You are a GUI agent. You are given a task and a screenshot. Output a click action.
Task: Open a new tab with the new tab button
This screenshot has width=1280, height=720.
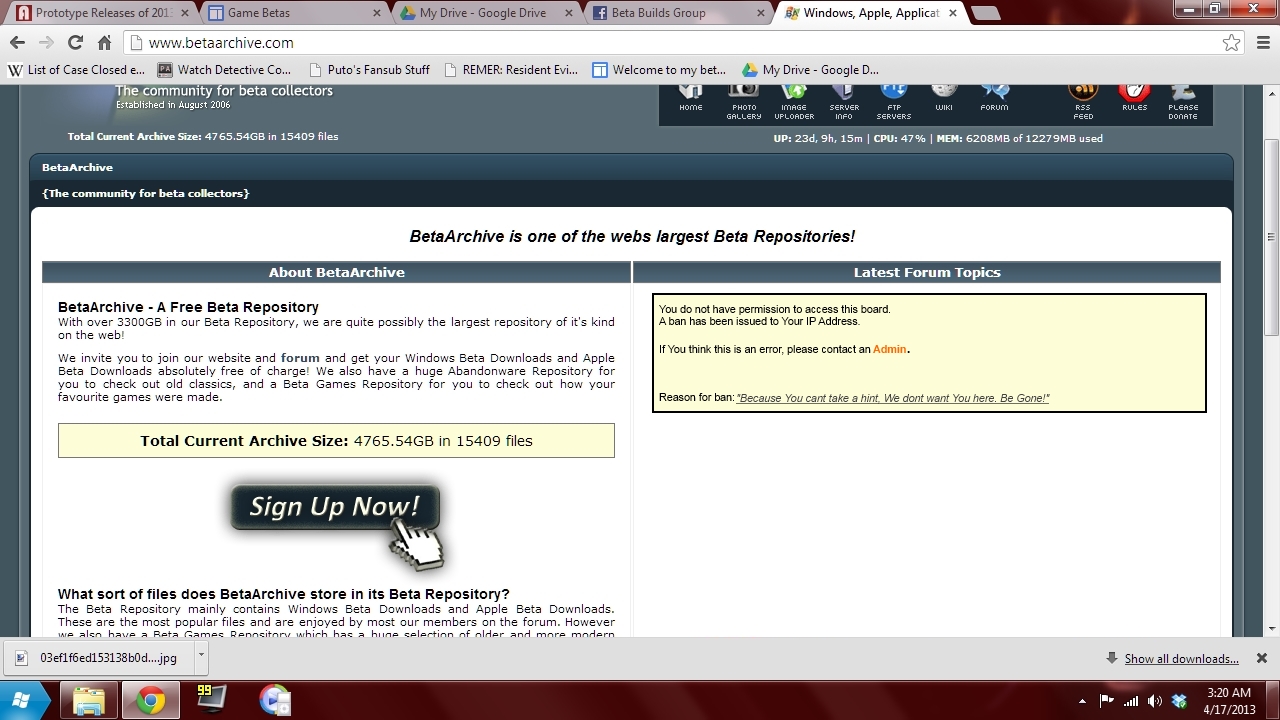[x=985, y=13]
